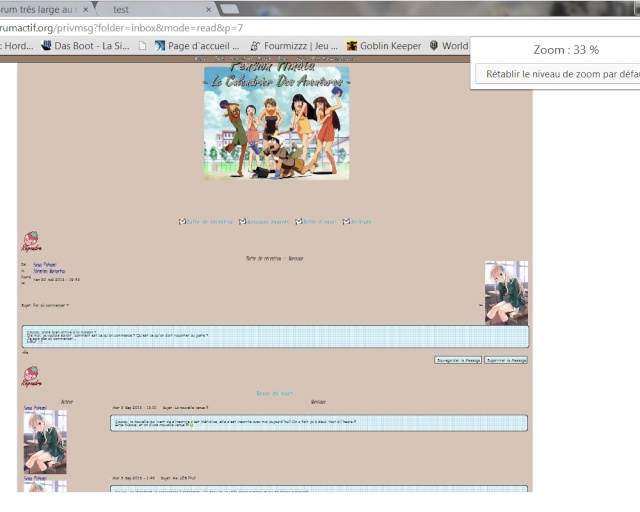
Task: Close the 'test' tab
Action: tap(208, 9)
